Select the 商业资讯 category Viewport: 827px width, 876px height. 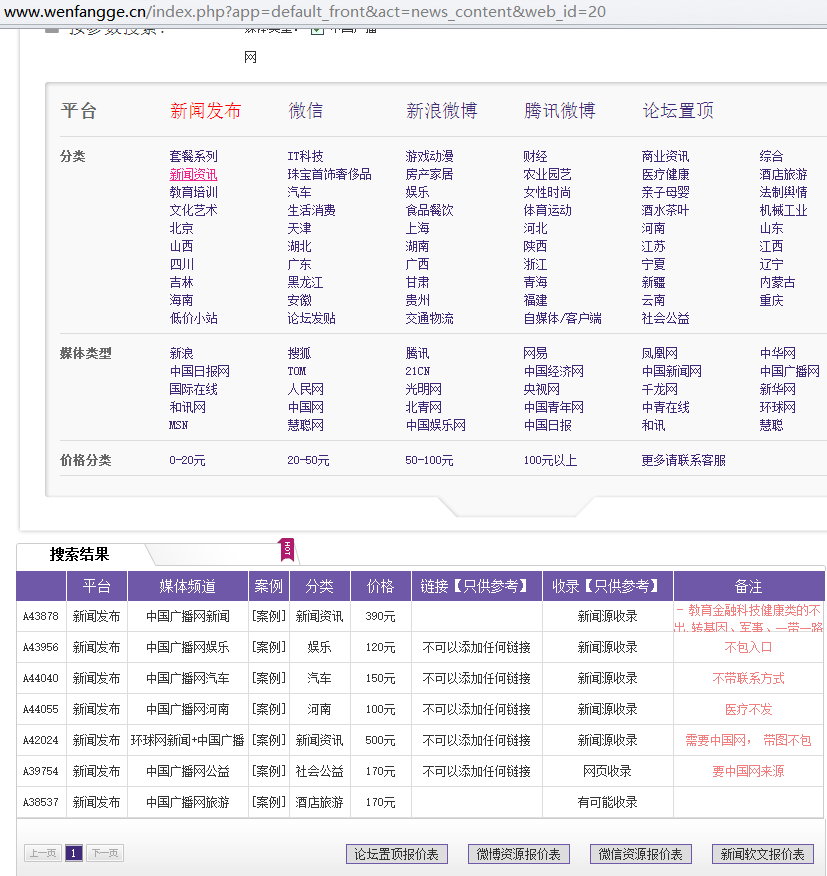tap(665, 156)
